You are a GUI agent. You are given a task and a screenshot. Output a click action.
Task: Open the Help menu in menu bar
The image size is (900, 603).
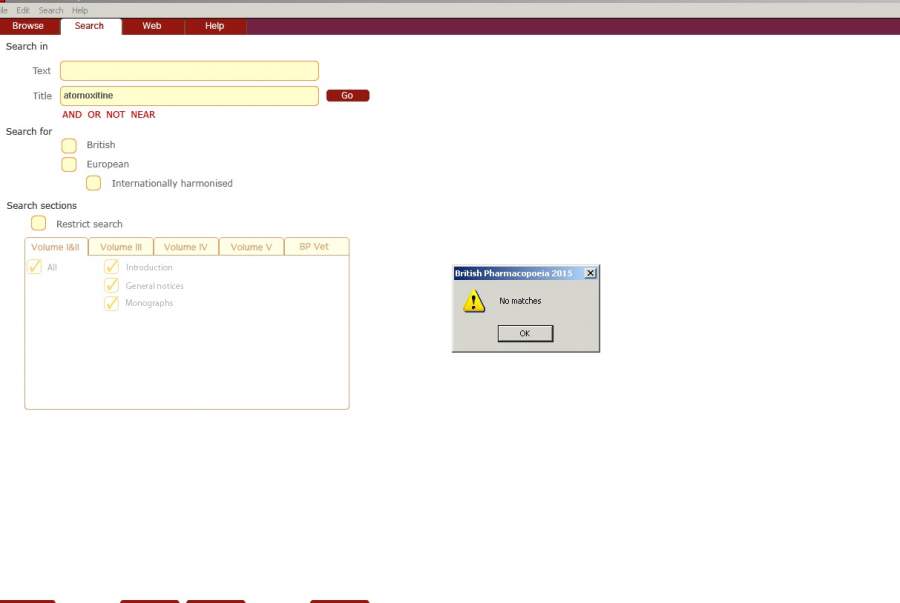pos(80,10)
